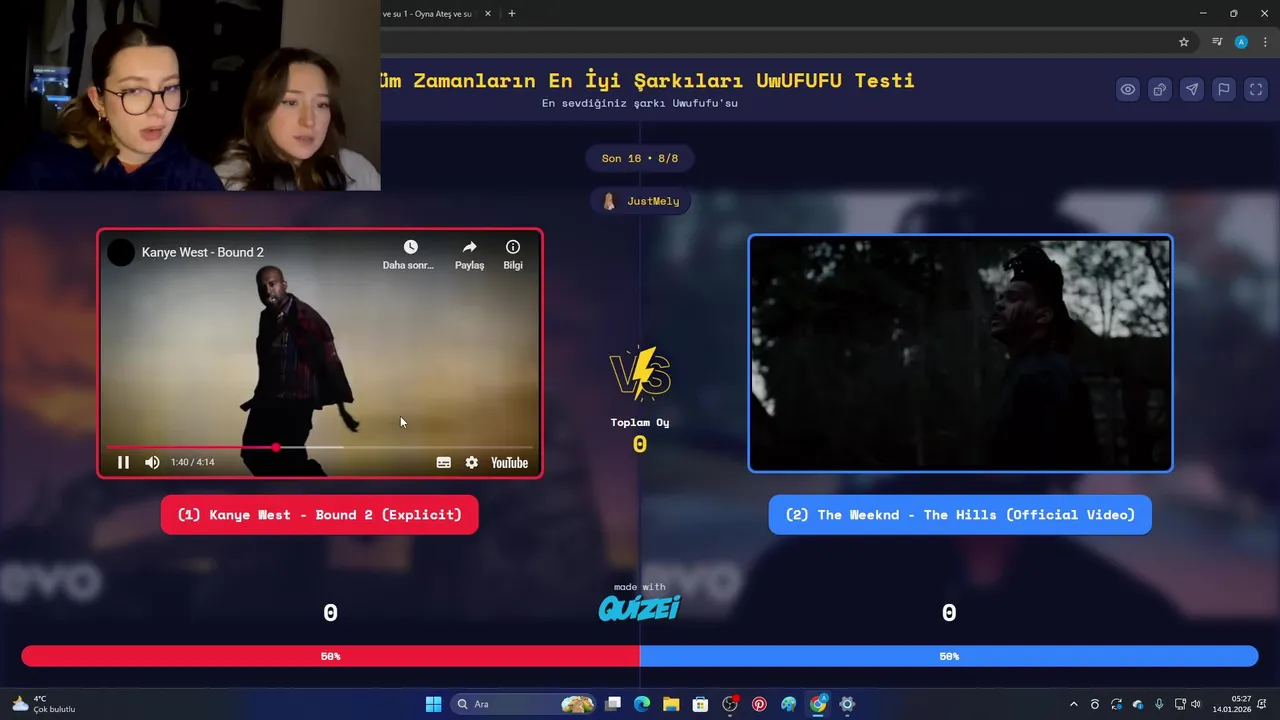Click the Quizei logo
The image size is (1280, 720).
point(640,608)
